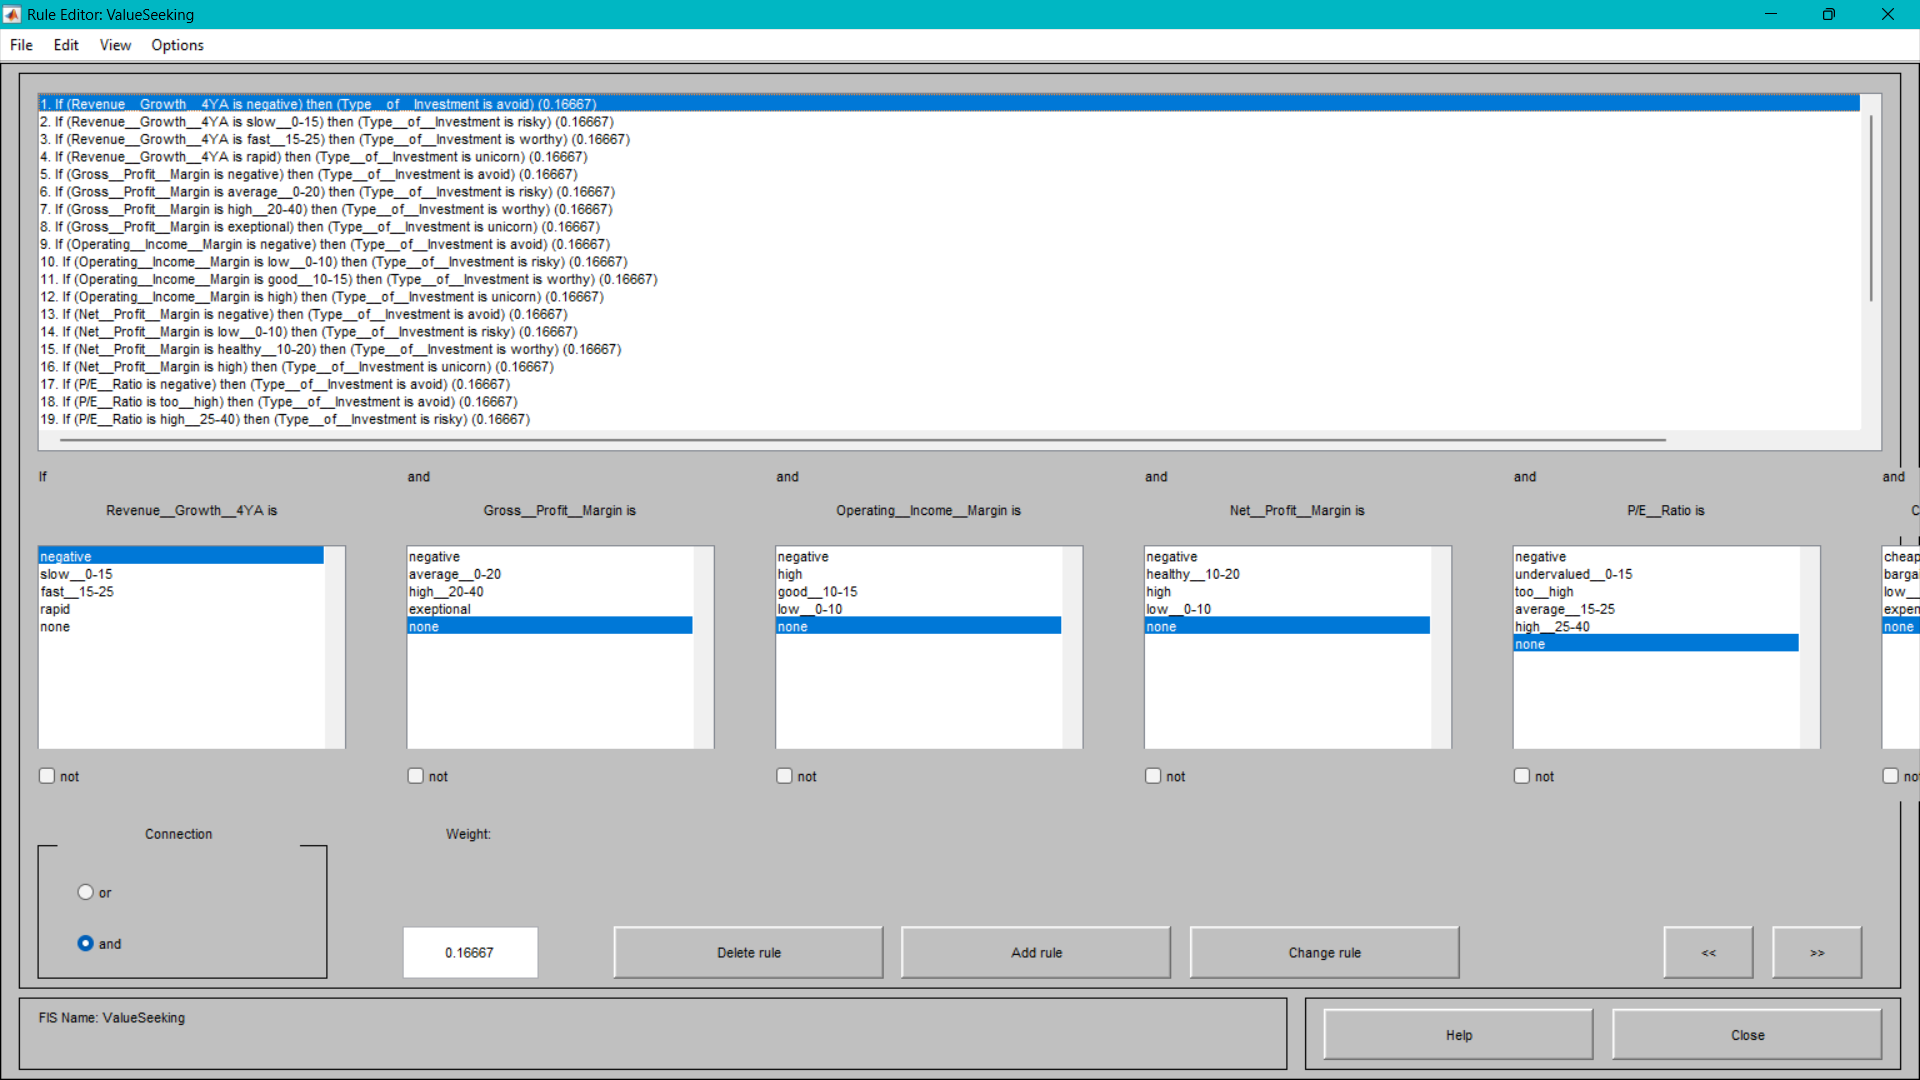Choose 'rapid' in Revenue Growth list

56,609
